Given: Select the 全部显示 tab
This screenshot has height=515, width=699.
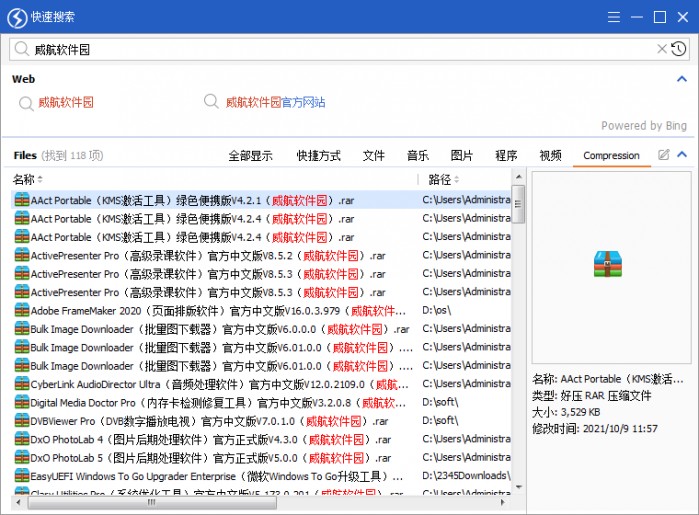Looking at the screenshot, I should (250, 156).
